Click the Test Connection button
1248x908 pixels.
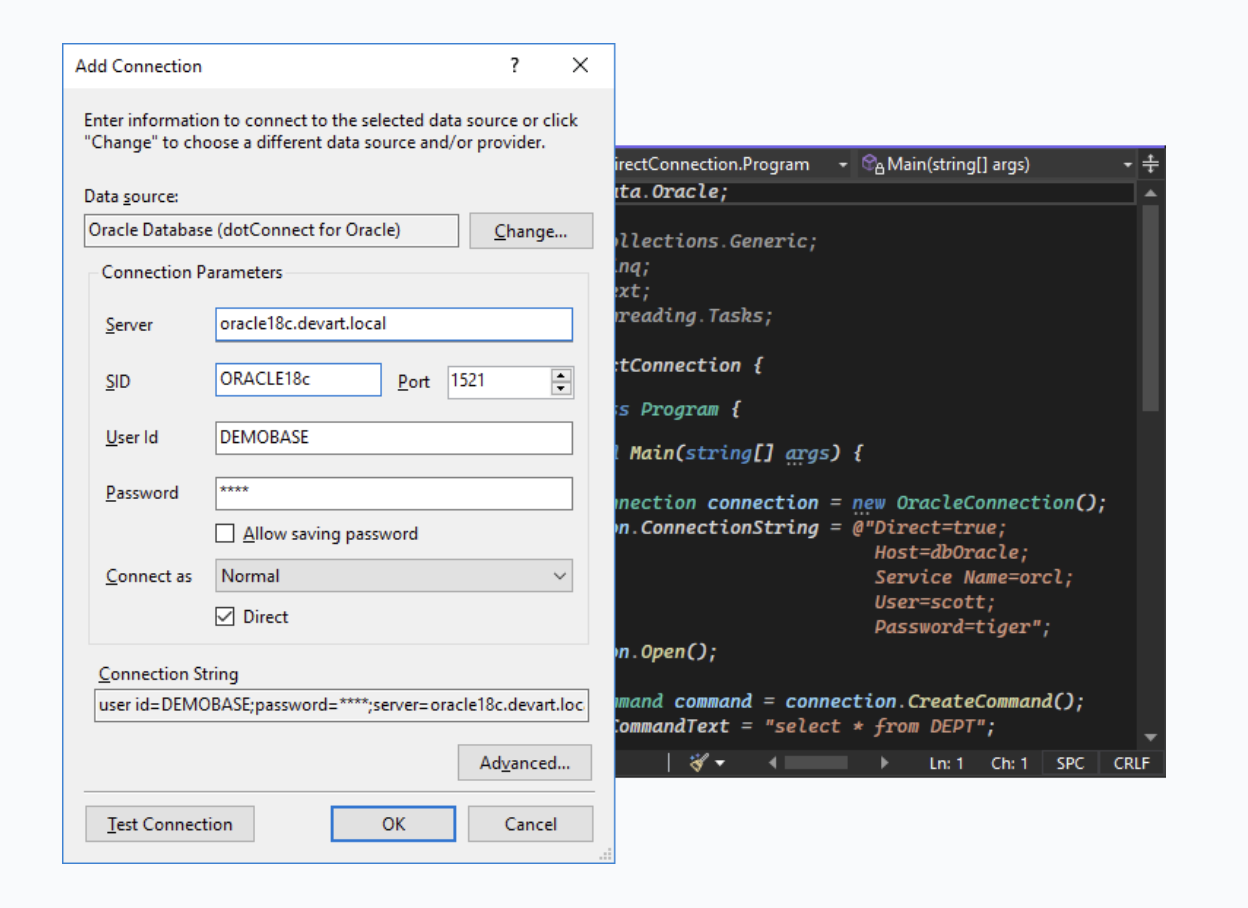point(169,824)
